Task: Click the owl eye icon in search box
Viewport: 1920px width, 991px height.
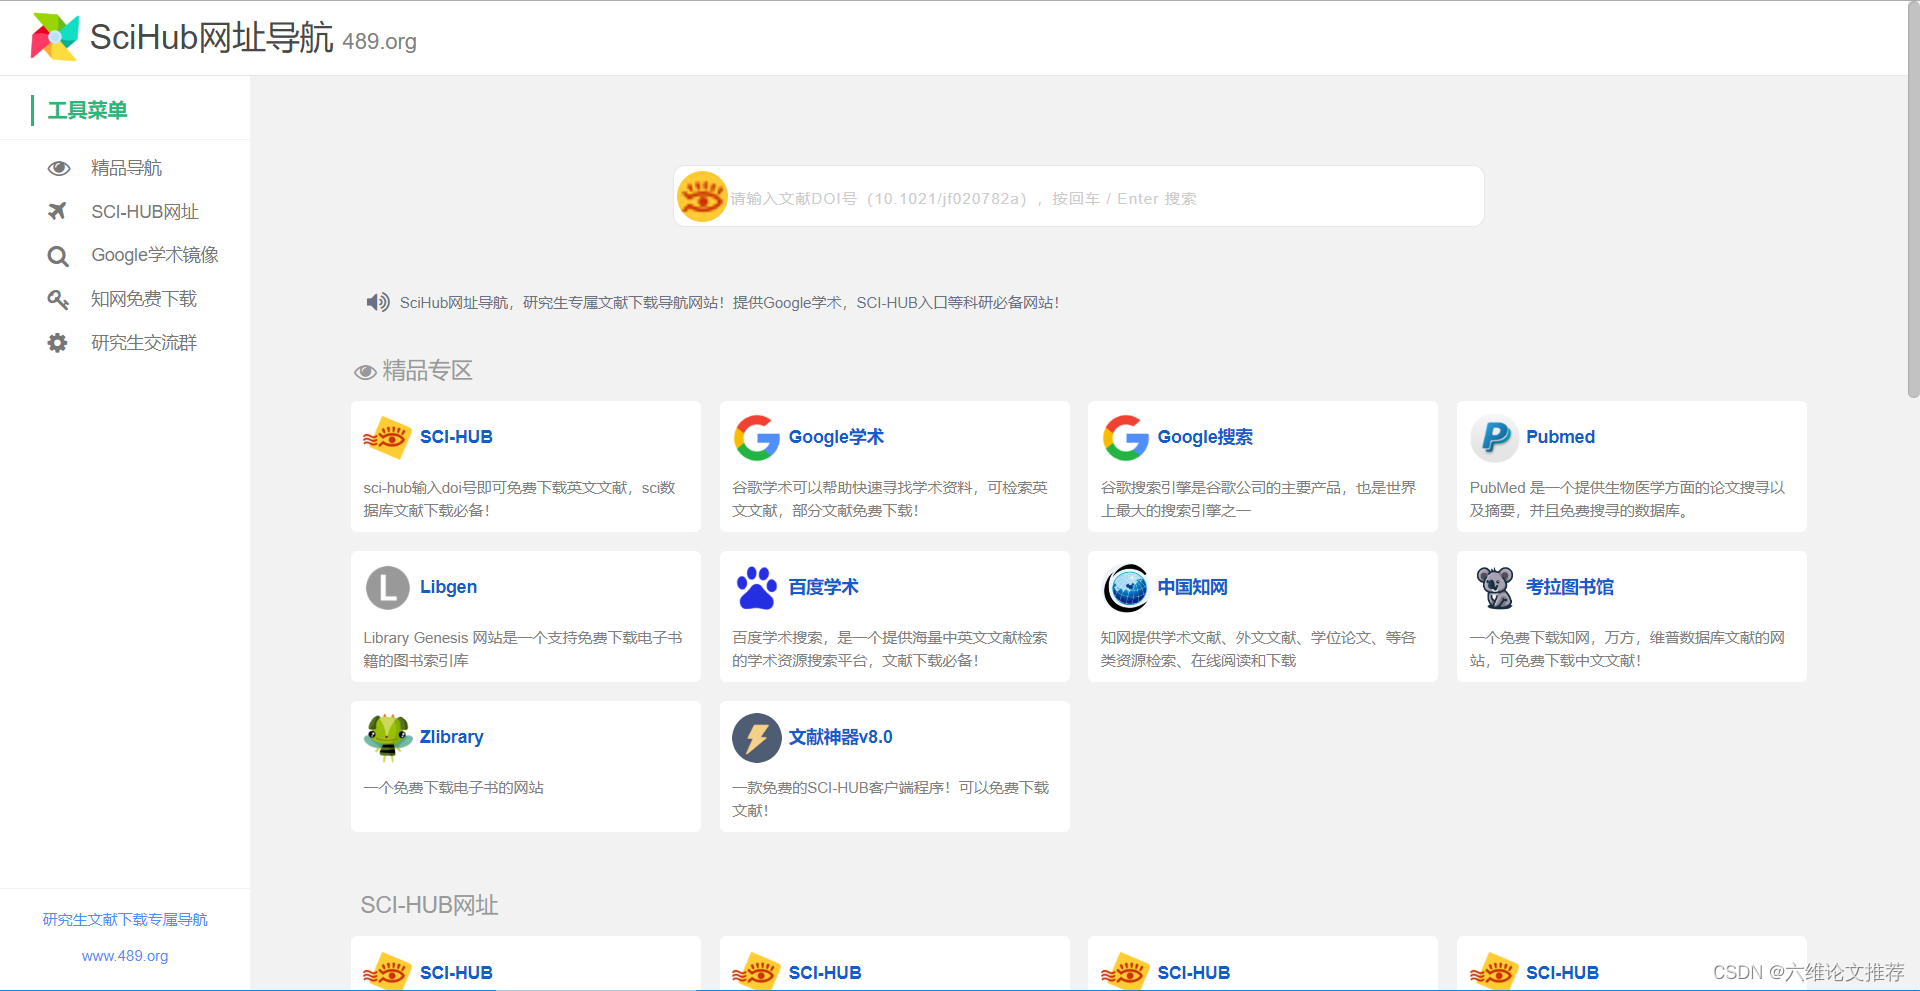Action: coord(702,196)
